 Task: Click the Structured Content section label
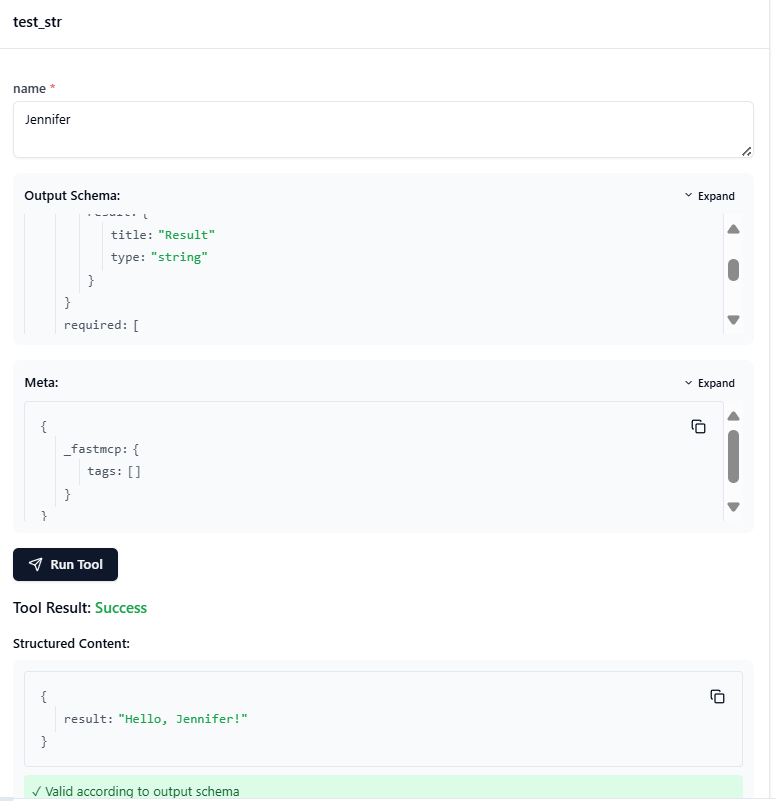point(69,643)
